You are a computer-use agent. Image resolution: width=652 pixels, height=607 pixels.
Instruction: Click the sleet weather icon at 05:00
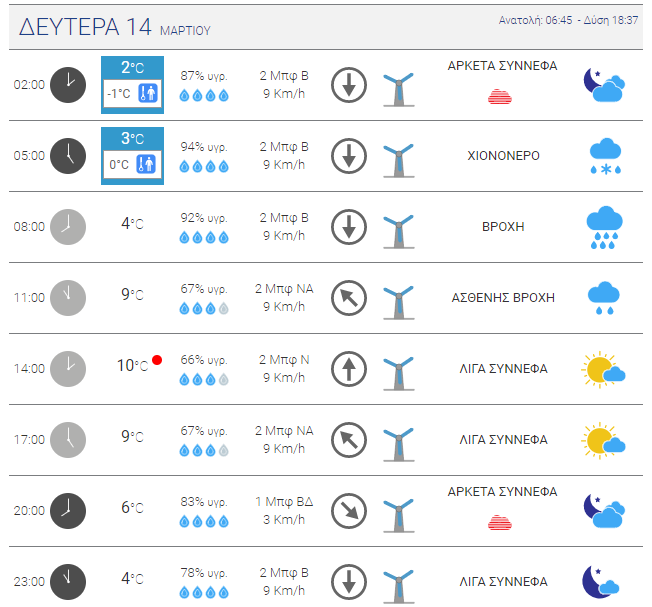point(604,156)
